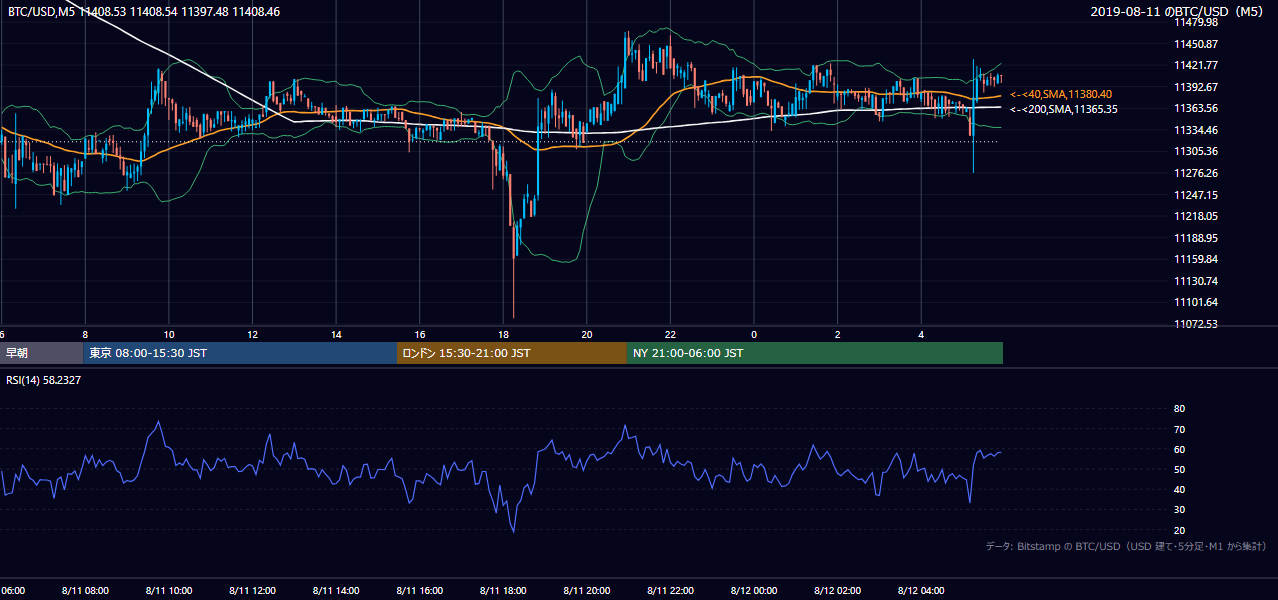Click the ロンドン 15:30-21:00 JST session bar
The image size is (1278, 600).
click(x=512, y=353)
